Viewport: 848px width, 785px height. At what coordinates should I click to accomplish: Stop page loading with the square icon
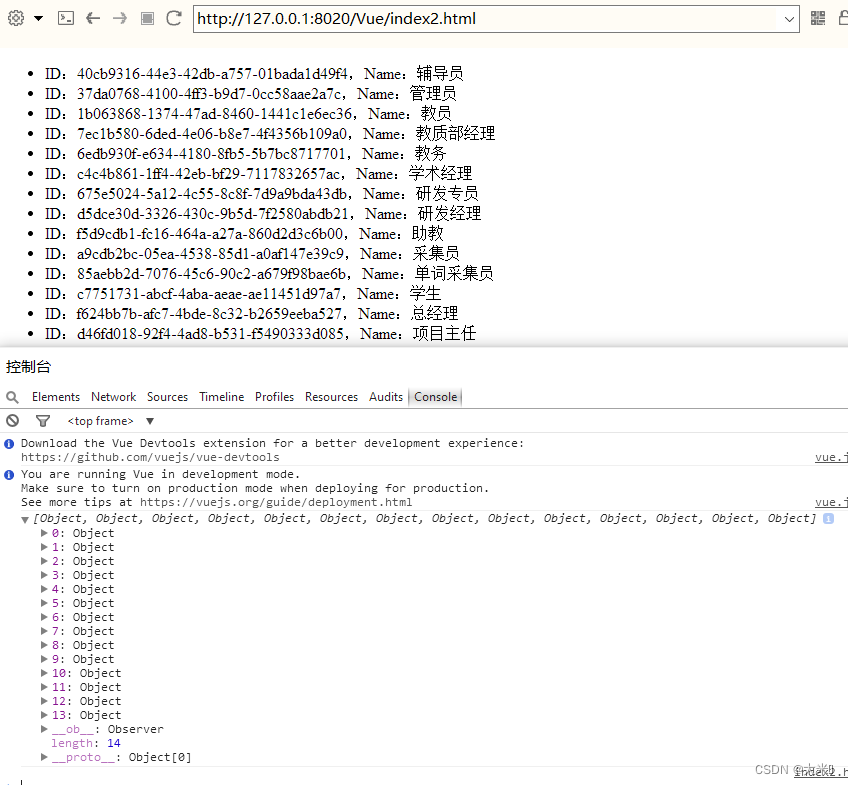(147, 18)
